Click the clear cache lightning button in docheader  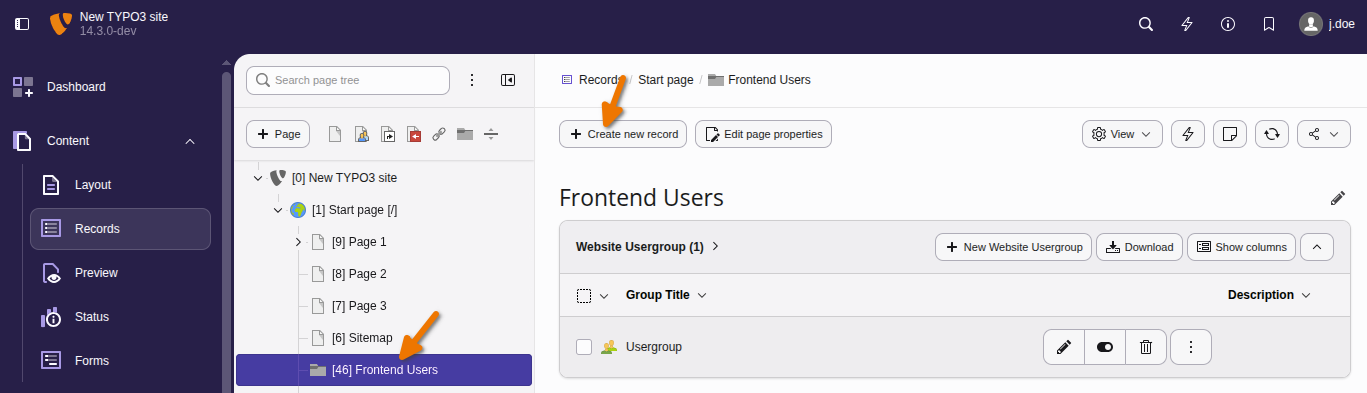[1188, 134]
